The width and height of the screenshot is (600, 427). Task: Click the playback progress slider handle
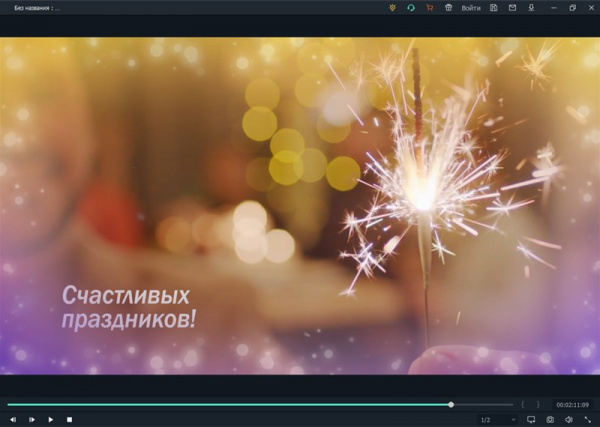451,405
